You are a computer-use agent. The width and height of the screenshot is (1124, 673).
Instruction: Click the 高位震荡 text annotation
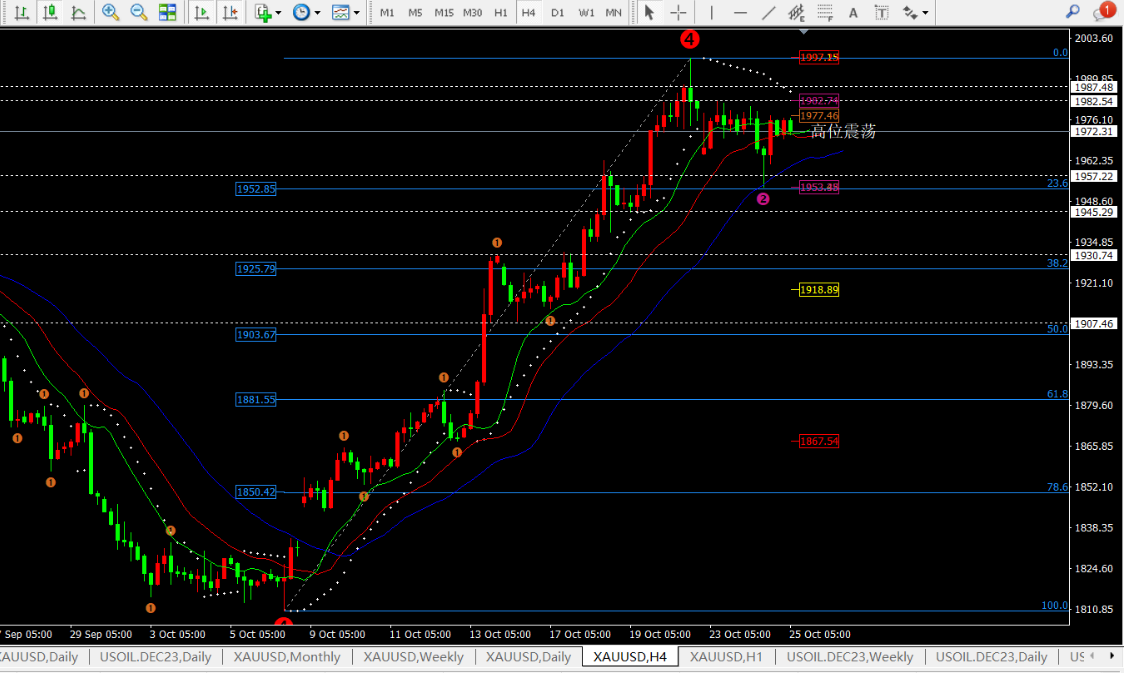(843, 131)
